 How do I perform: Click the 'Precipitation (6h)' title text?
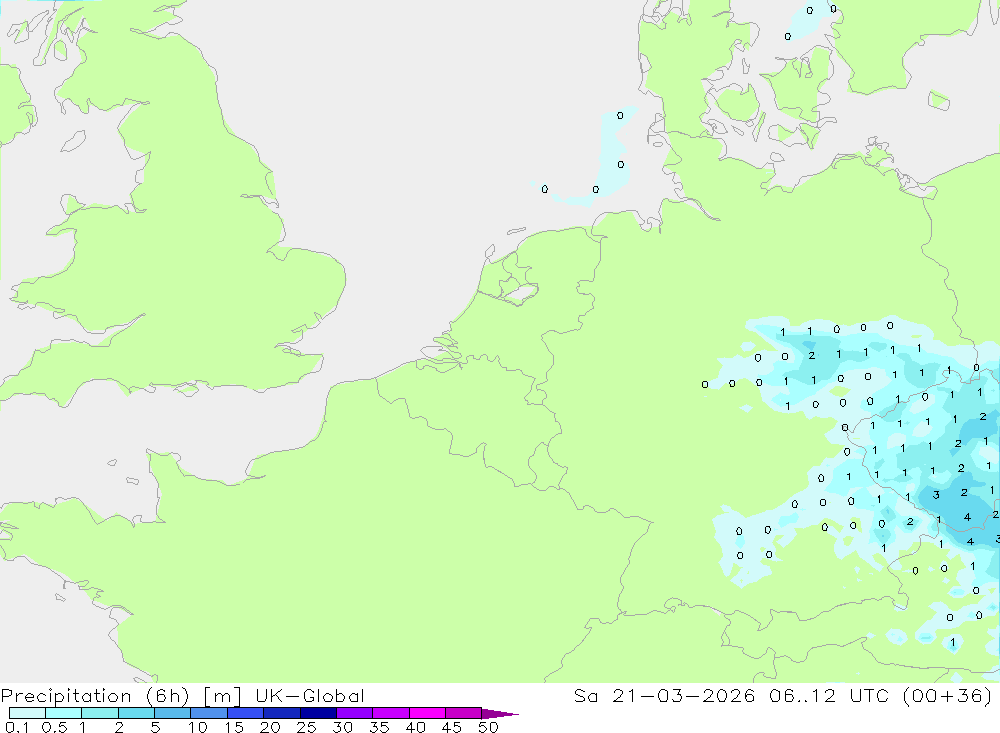coord(95,695)
